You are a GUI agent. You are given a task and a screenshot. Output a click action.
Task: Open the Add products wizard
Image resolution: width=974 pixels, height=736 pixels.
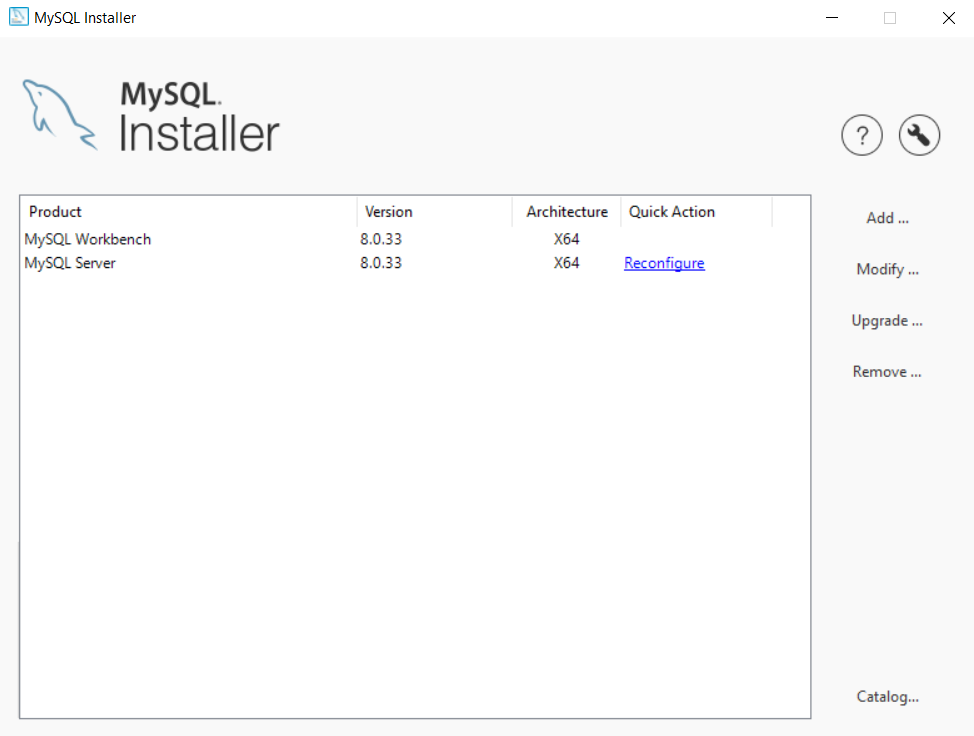[x=886, y=218]
